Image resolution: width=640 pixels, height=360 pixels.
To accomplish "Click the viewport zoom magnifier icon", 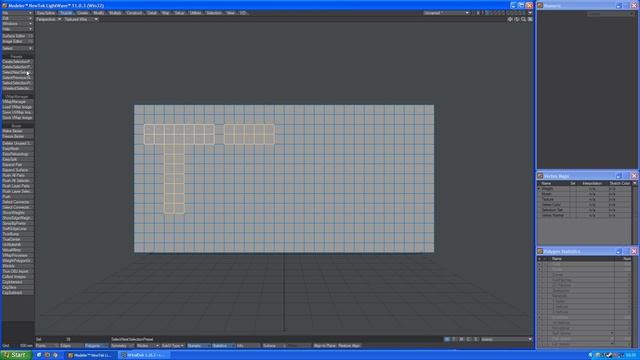I will pos(523,19).
